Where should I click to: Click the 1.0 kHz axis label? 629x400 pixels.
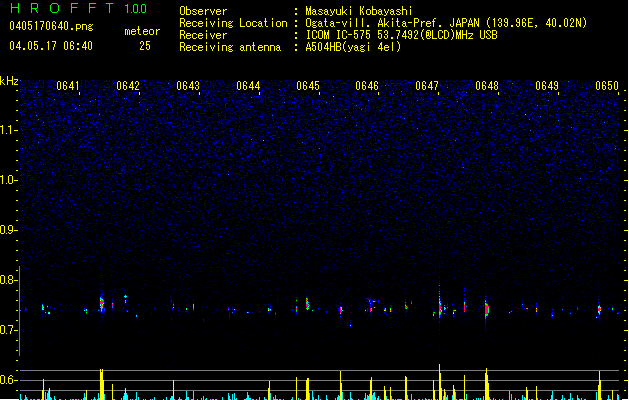pyautogui.click(x=9, y=180)
